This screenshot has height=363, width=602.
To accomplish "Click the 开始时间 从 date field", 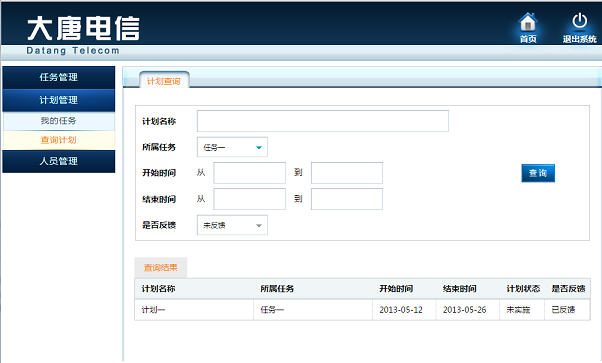I will 250,173.
